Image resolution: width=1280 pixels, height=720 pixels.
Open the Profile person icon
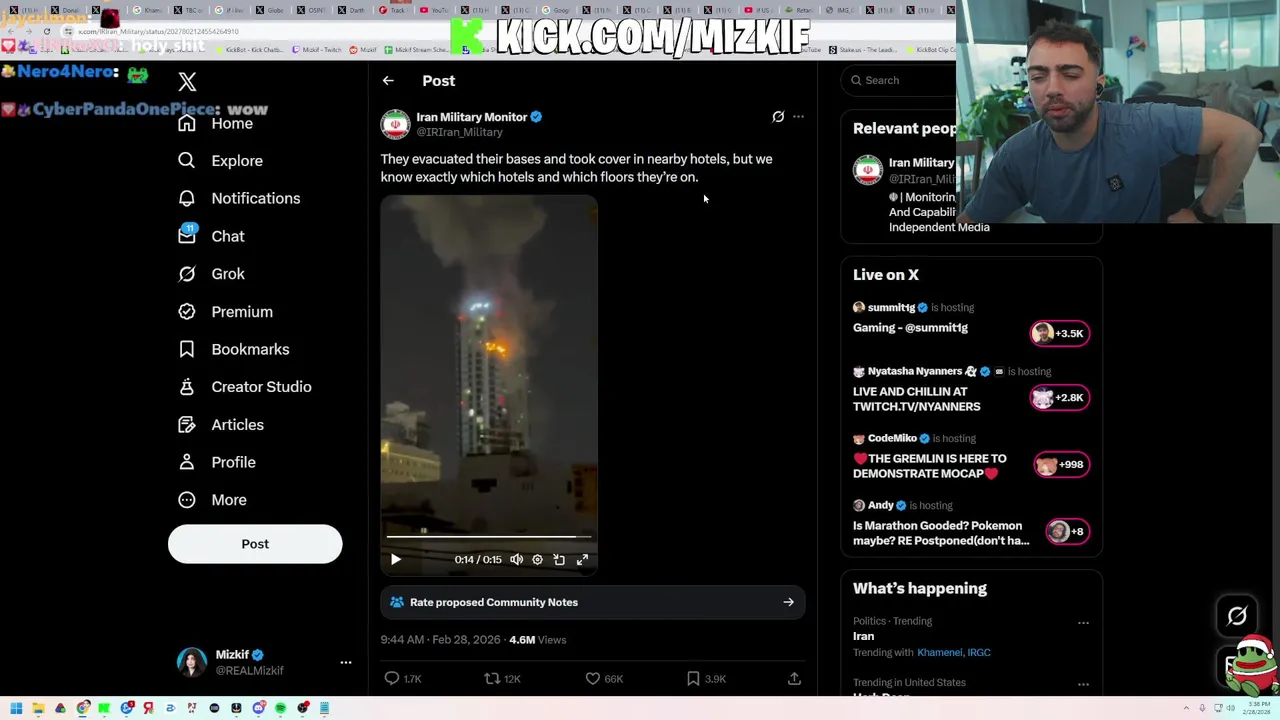click(x=187, y=462)
